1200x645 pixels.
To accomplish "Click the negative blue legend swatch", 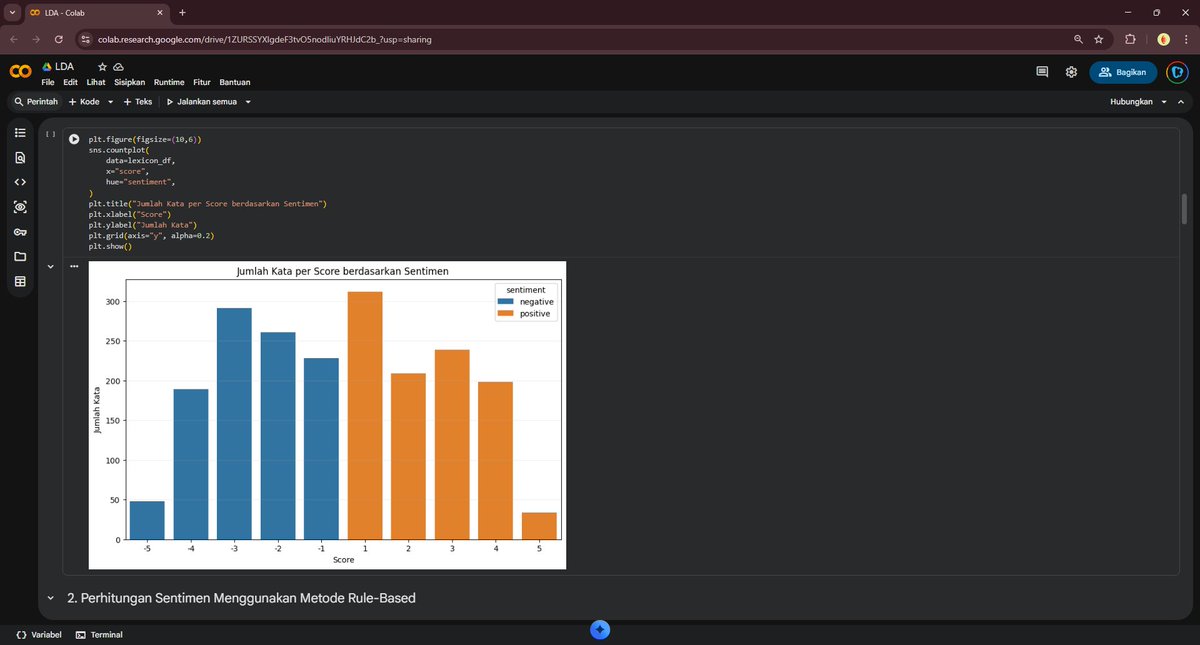I will (505, 301).
